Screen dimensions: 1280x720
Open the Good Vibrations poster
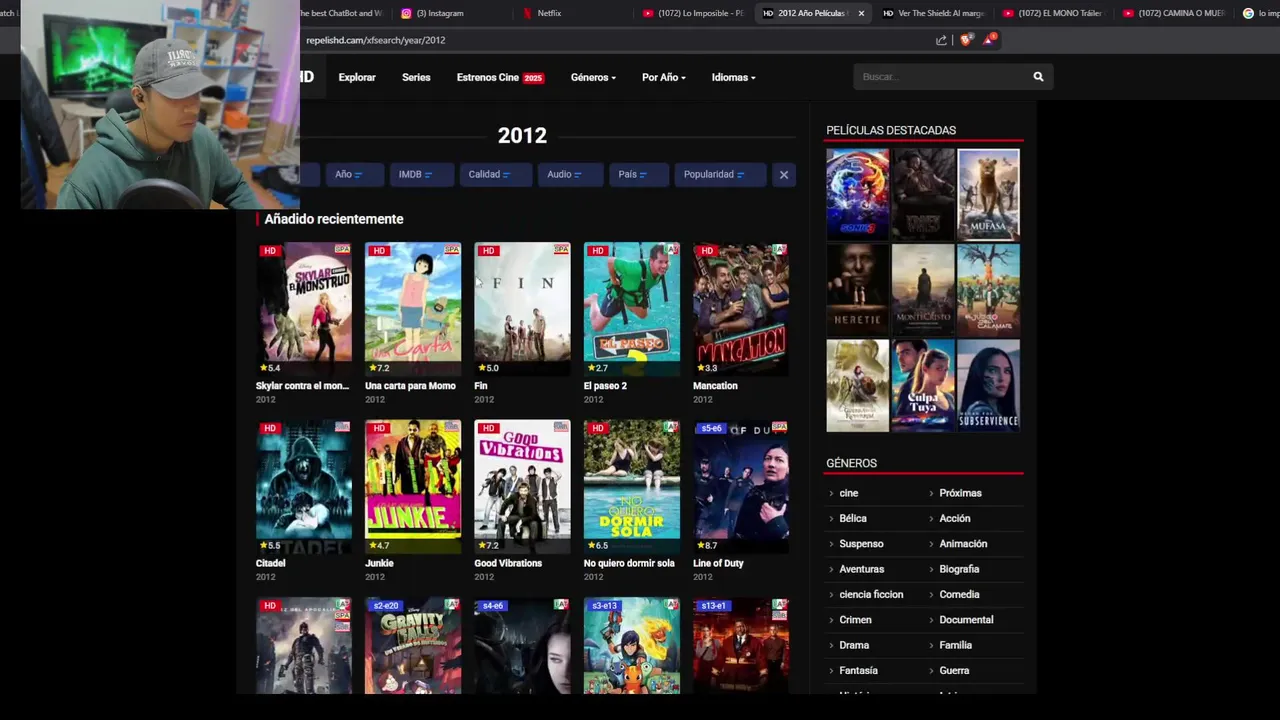tap(522, 486)
